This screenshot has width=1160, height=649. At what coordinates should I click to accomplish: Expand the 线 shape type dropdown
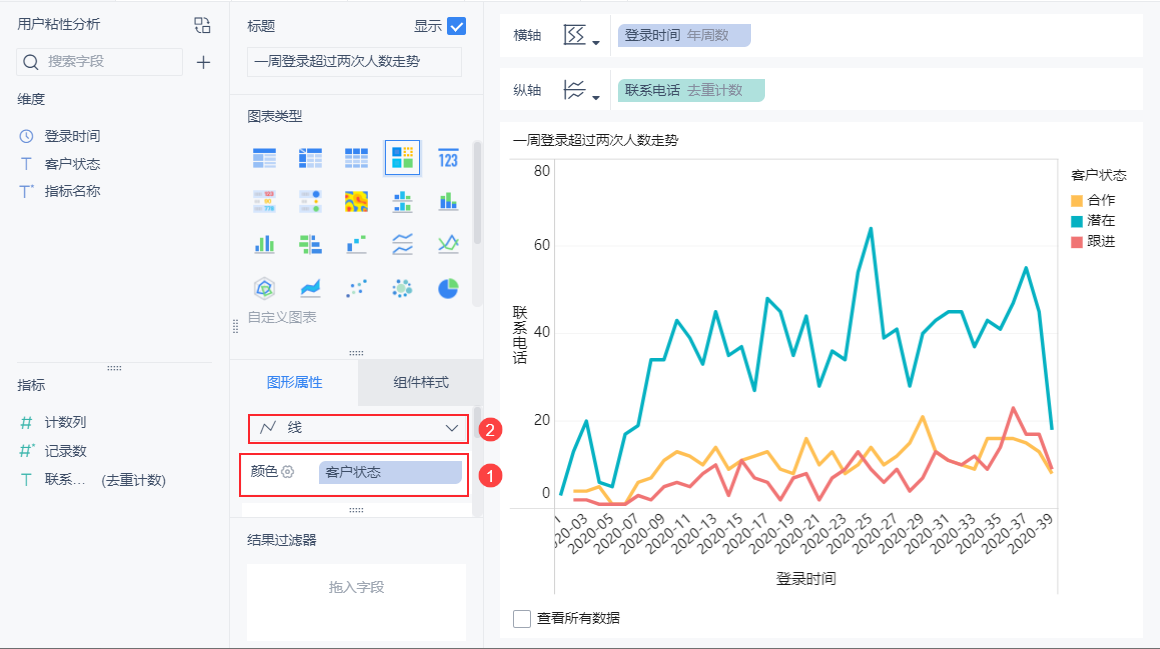click(358, 428)
